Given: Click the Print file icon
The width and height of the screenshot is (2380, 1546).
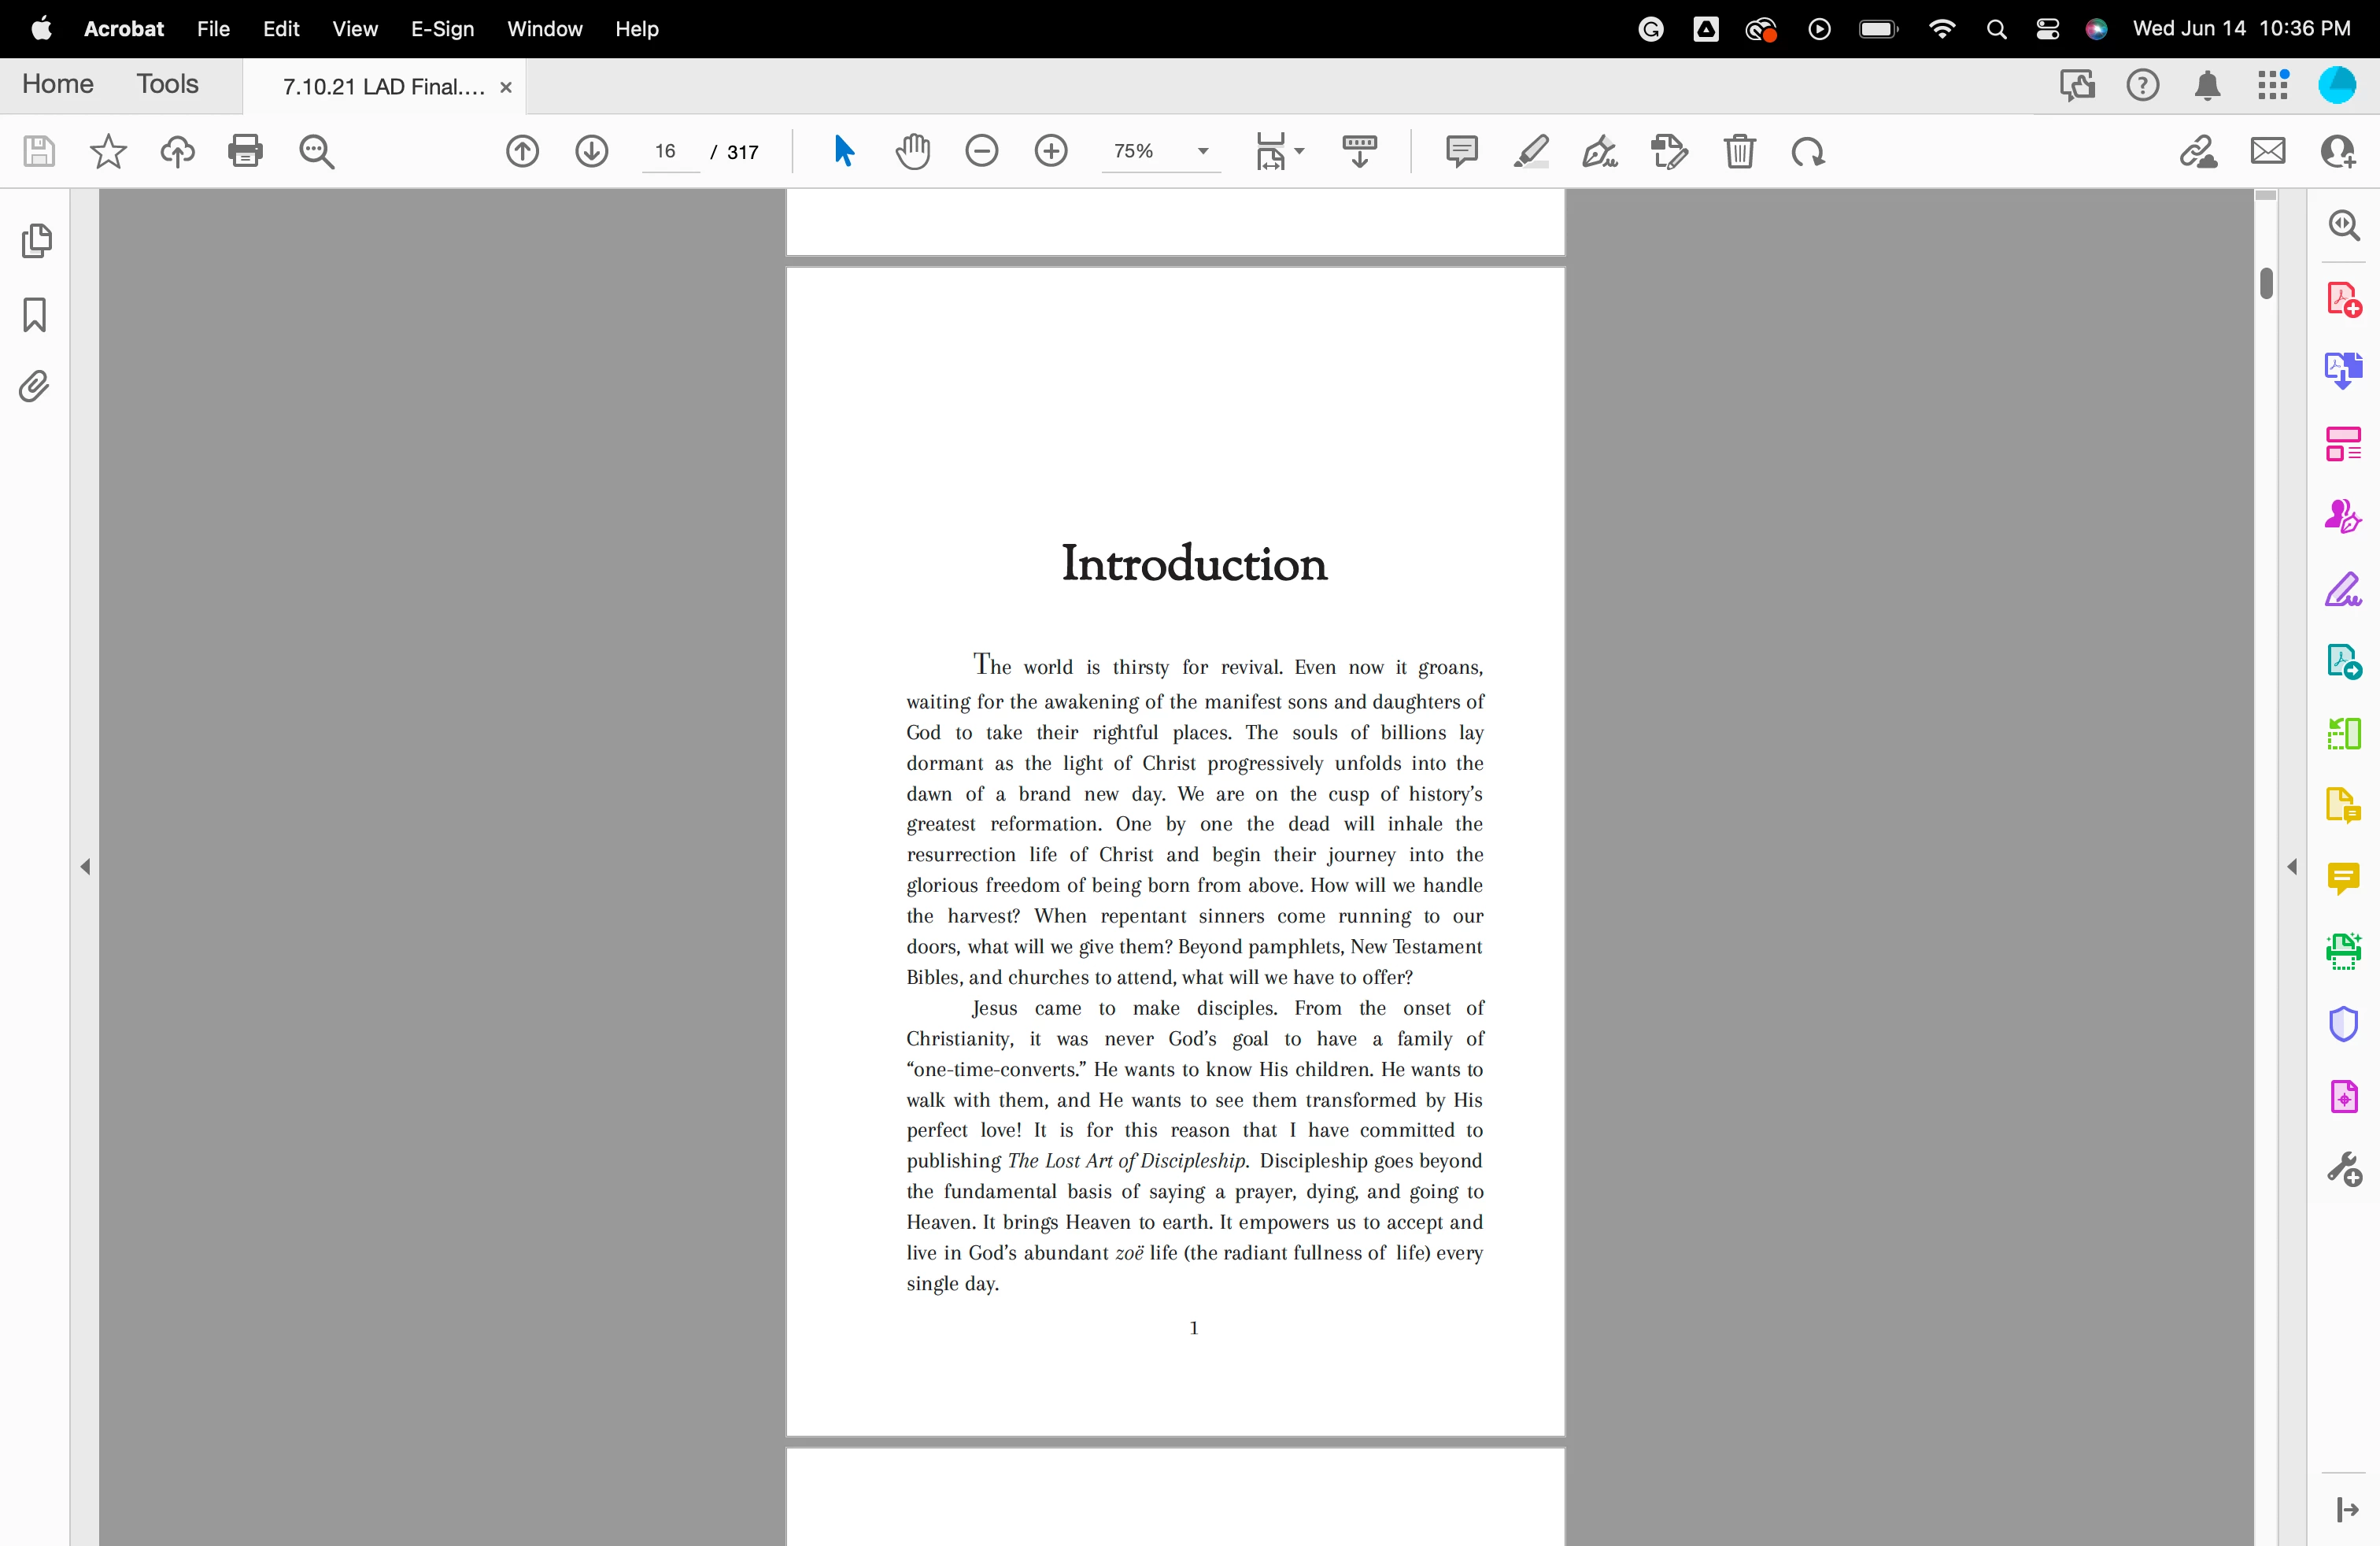Looking at the screenshot, I should (x=245, y=152).
